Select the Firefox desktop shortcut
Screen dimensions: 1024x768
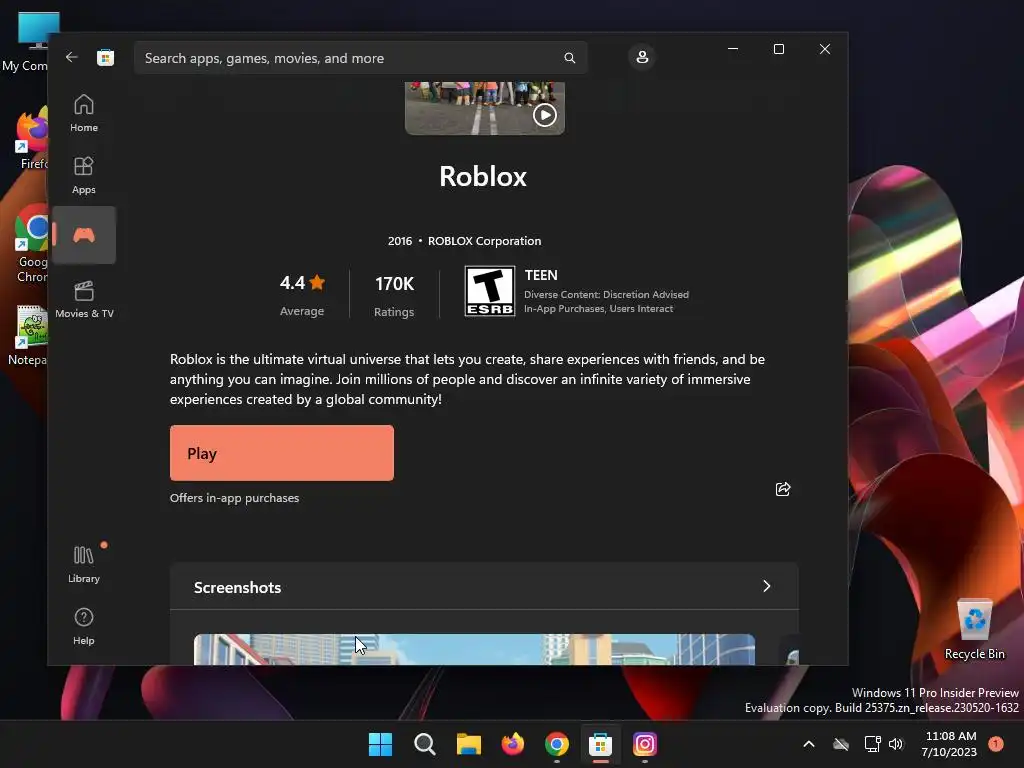tap(29, 140)
